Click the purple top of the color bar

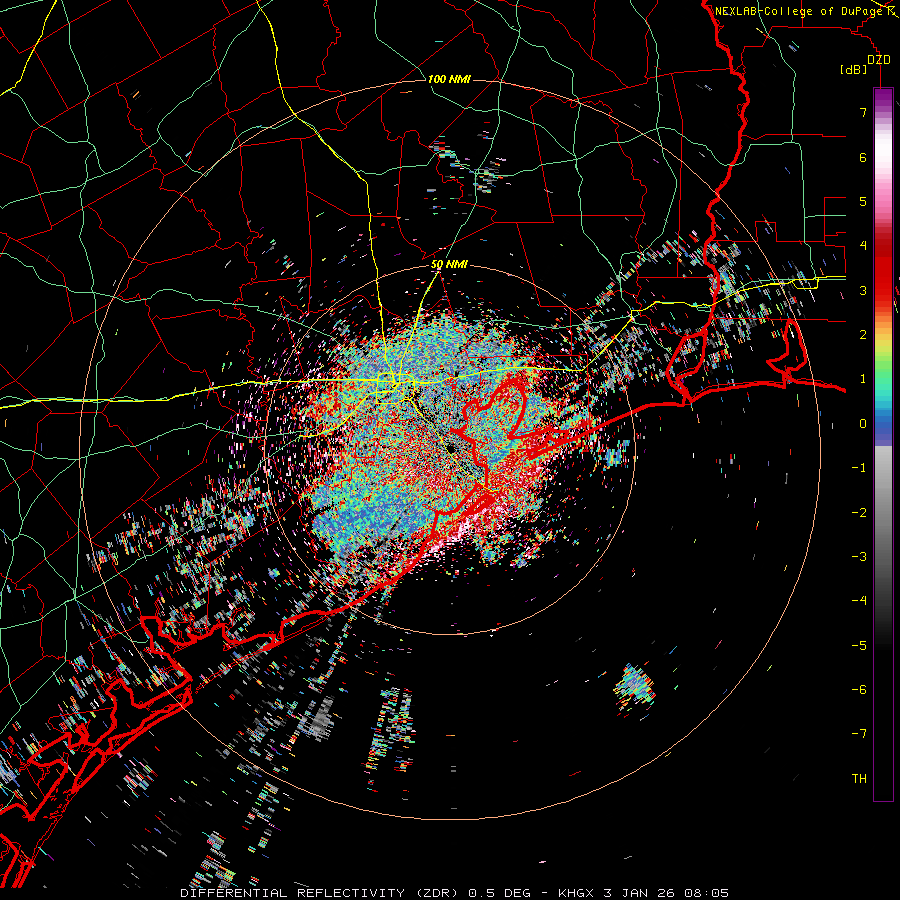(x=883, y=96)
